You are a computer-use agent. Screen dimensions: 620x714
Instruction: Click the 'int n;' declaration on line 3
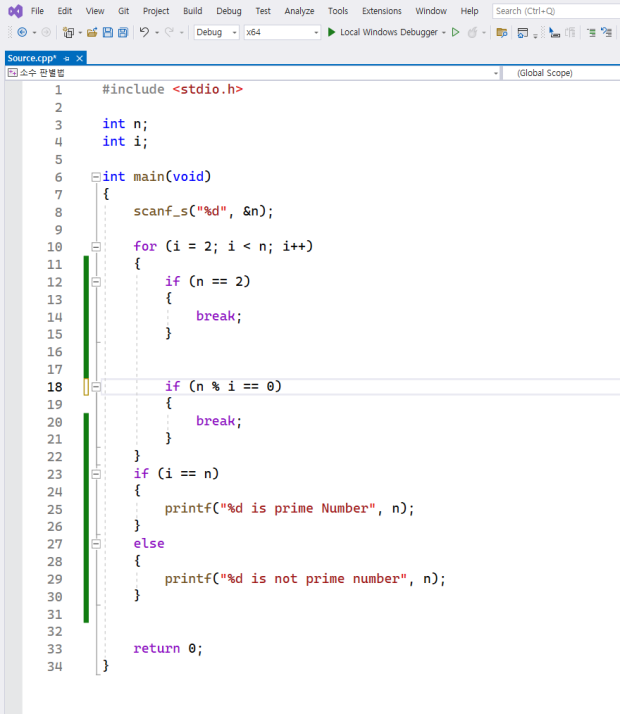pos(125,124)
